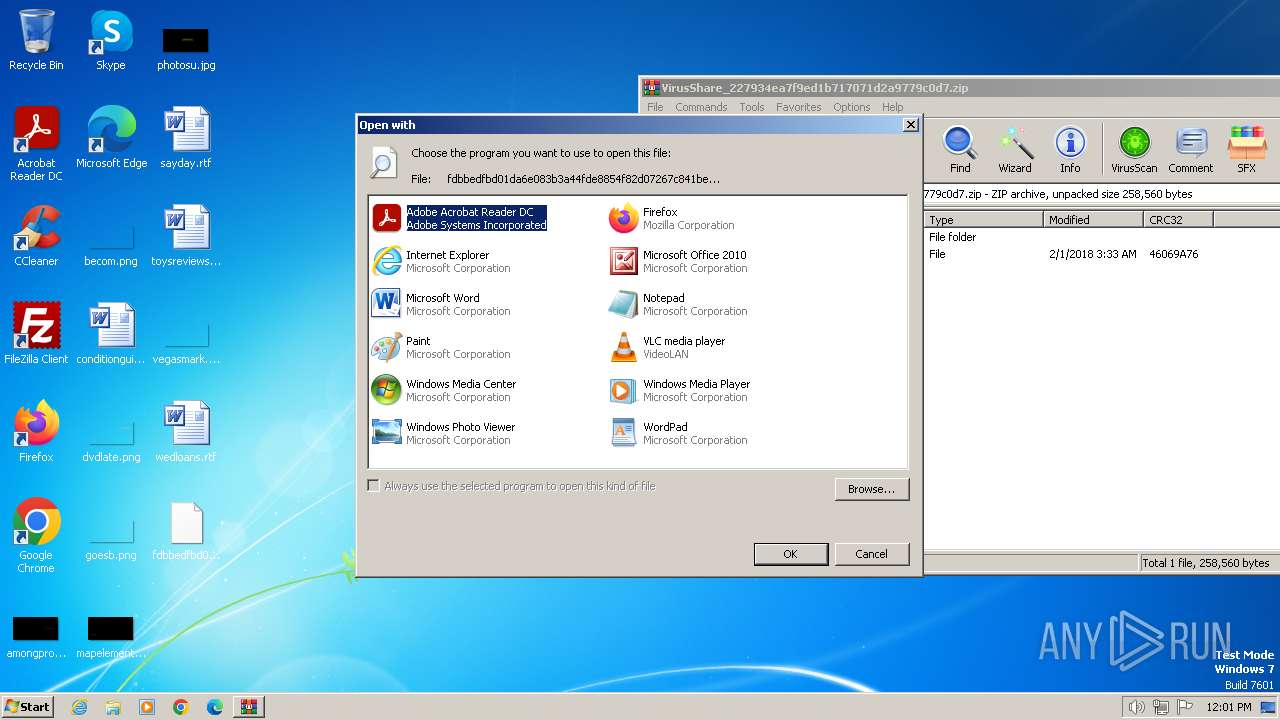Sort by Modified column in WinRAR
1280x720 pixels.
1094,219
